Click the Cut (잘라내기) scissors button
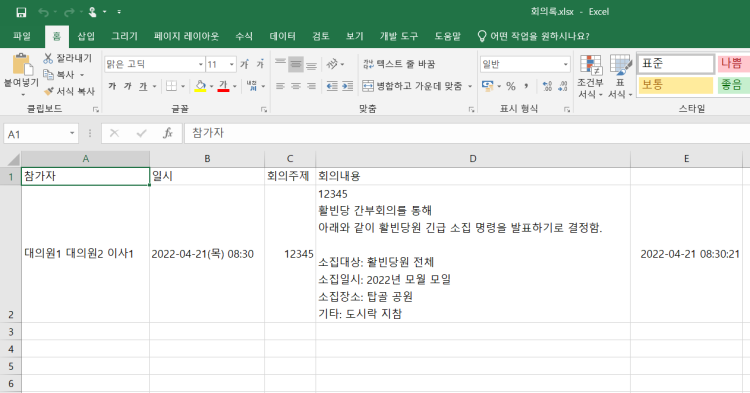Image resolution: width=750 pixels, height=393 pixels. [67, 58]
